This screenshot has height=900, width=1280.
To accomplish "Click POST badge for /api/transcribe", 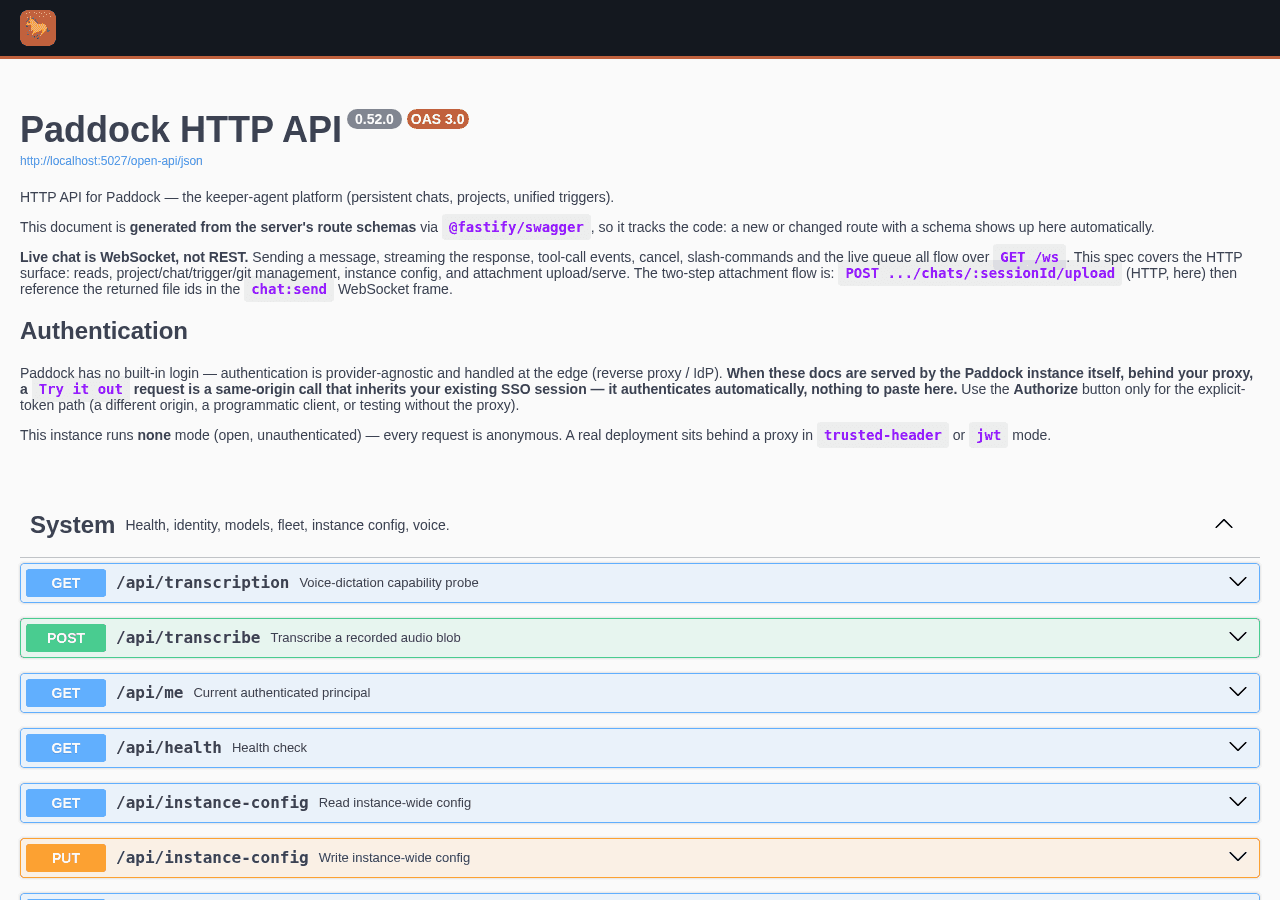I will pyautogui.click(x=66, y=638).
